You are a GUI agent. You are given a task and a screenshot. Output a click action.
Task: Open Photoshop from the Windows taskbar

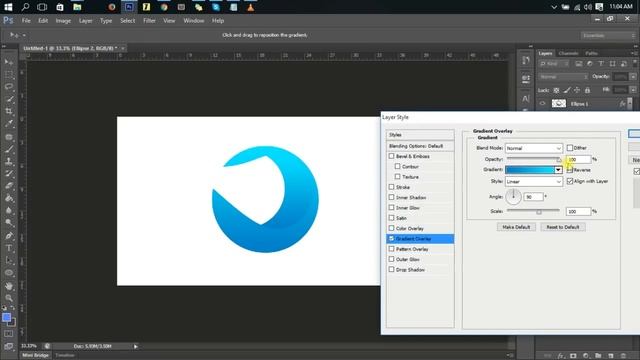pos(129,7)
